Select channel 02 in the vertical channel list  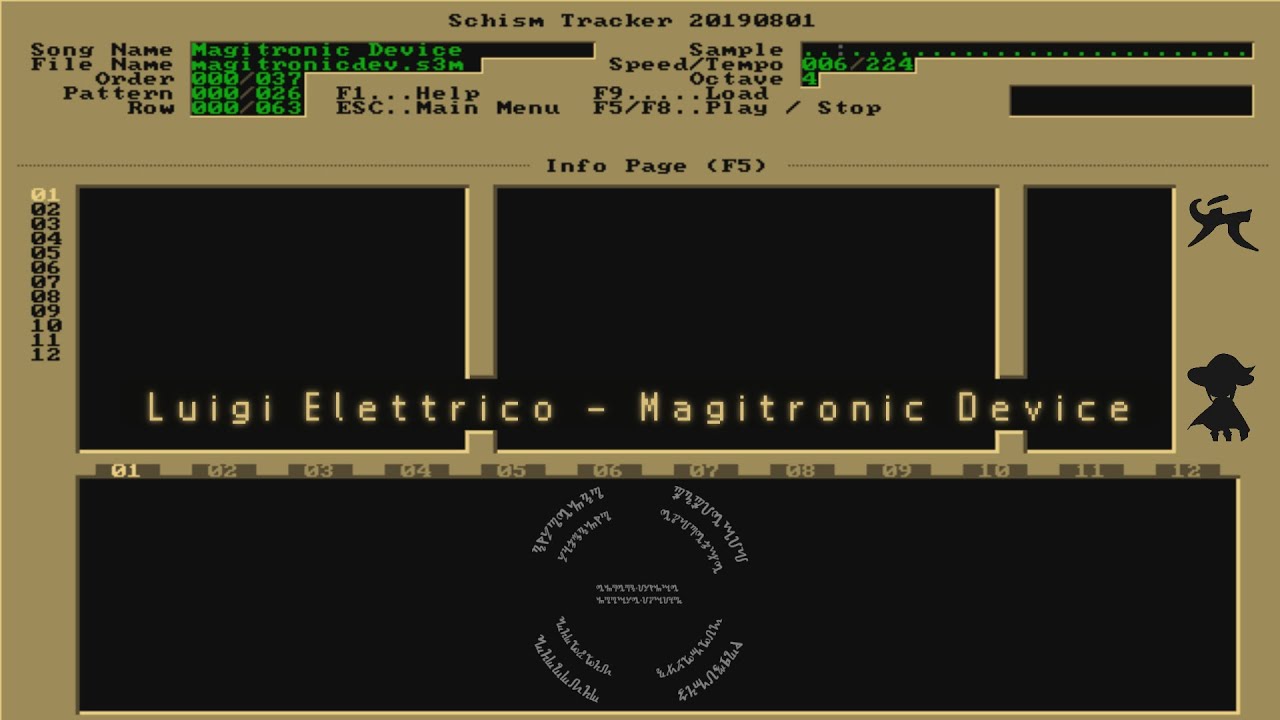tap(46, 209)
